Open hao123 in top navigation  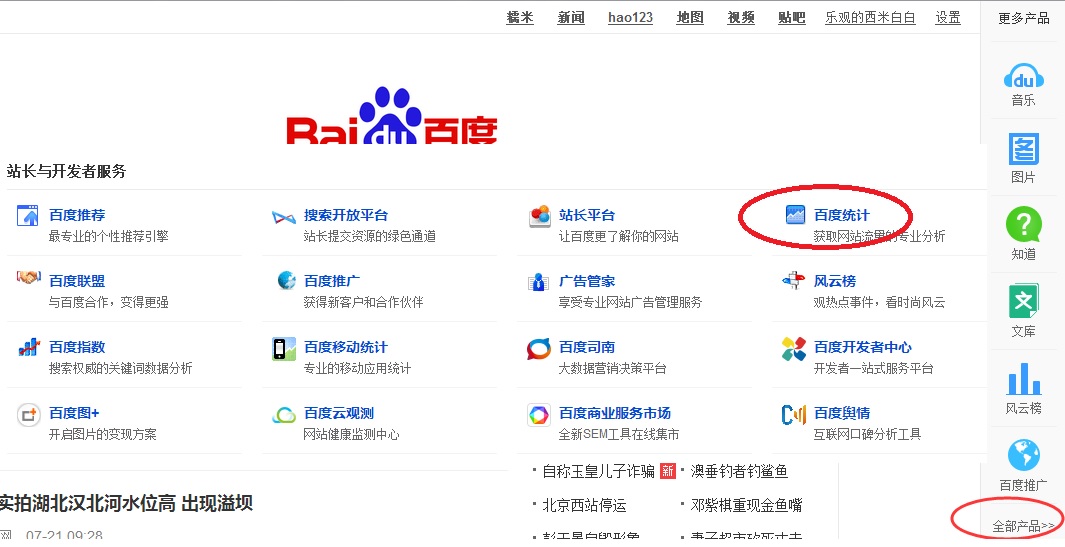click(x=630, y=18)
